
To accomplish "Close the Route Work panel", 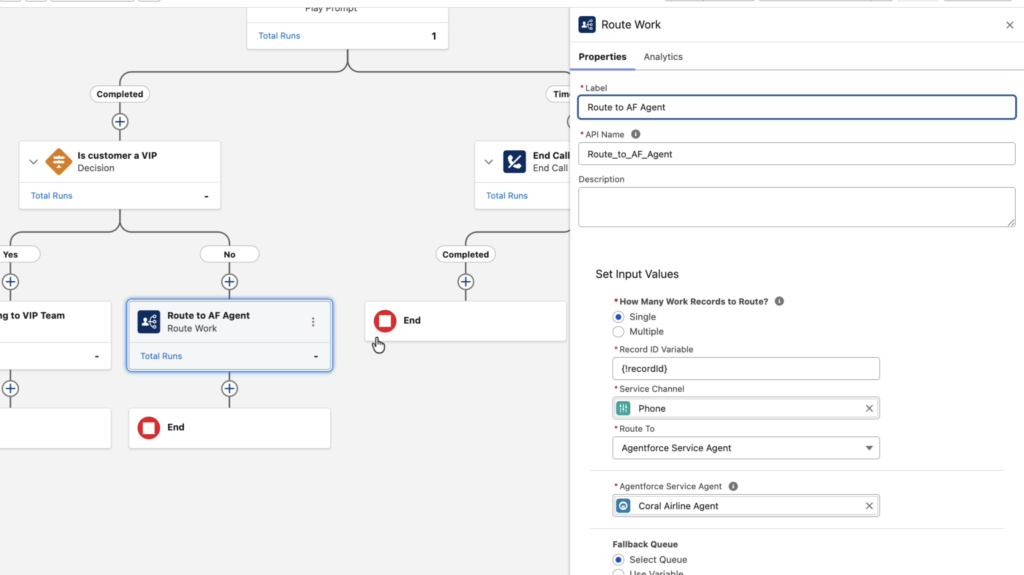I will (x=1009, y=25).
